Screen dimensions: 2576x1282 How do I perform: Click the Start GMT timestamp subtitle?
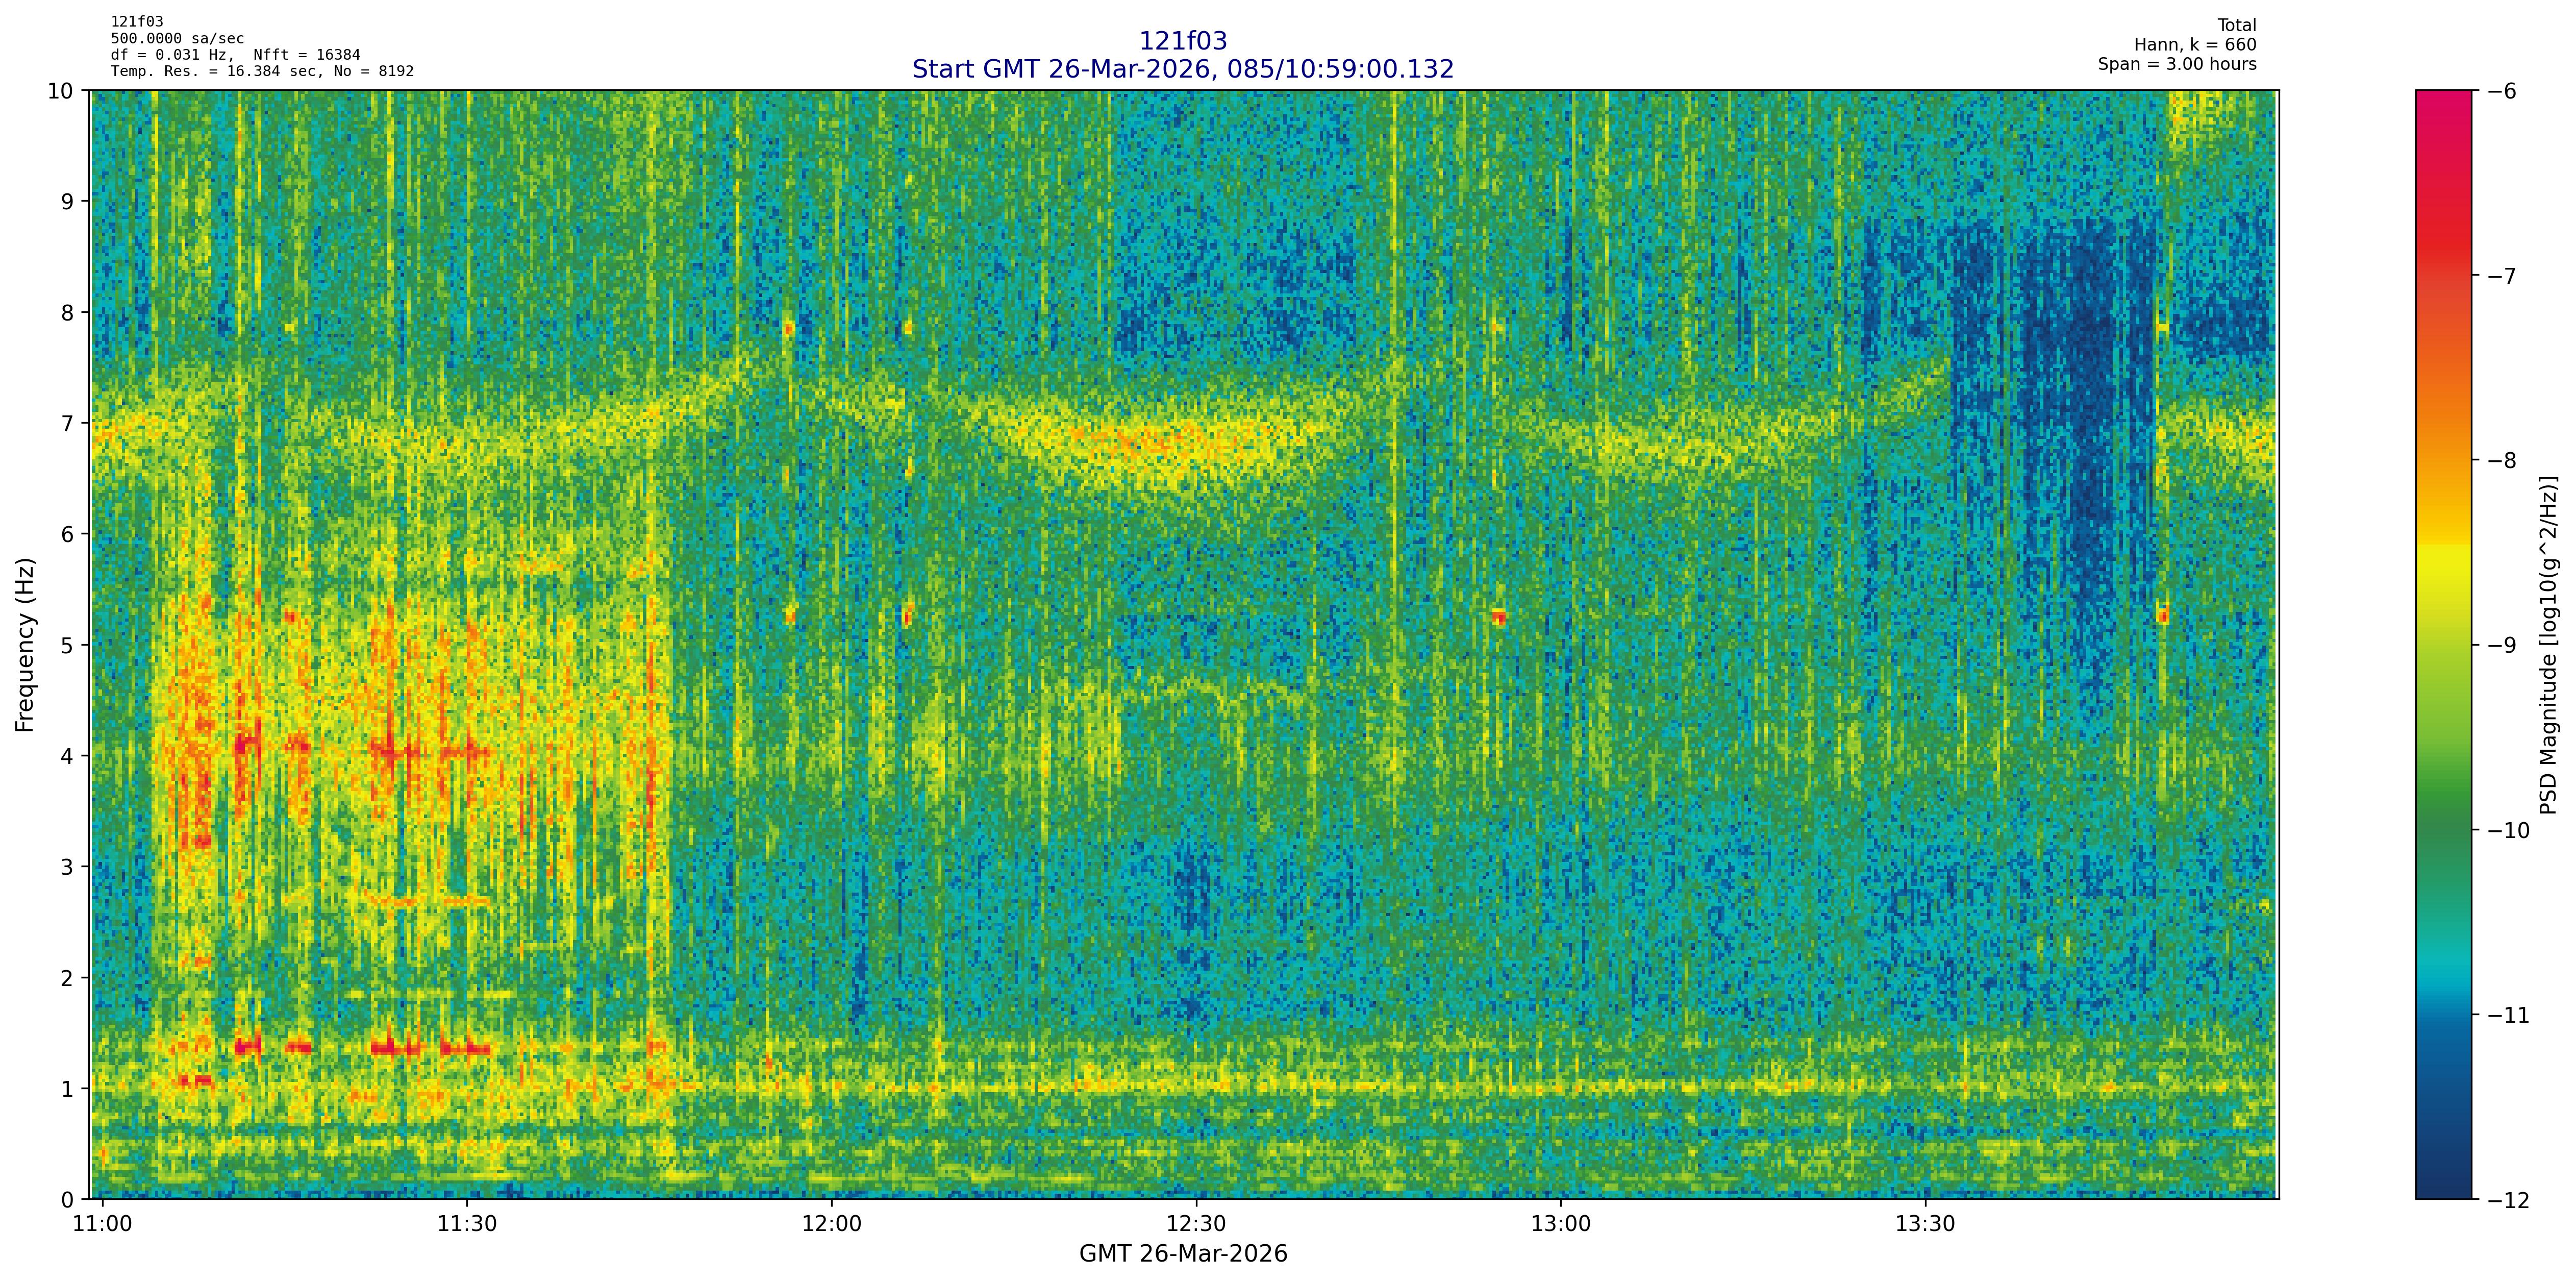click(x=1183, y=69)
